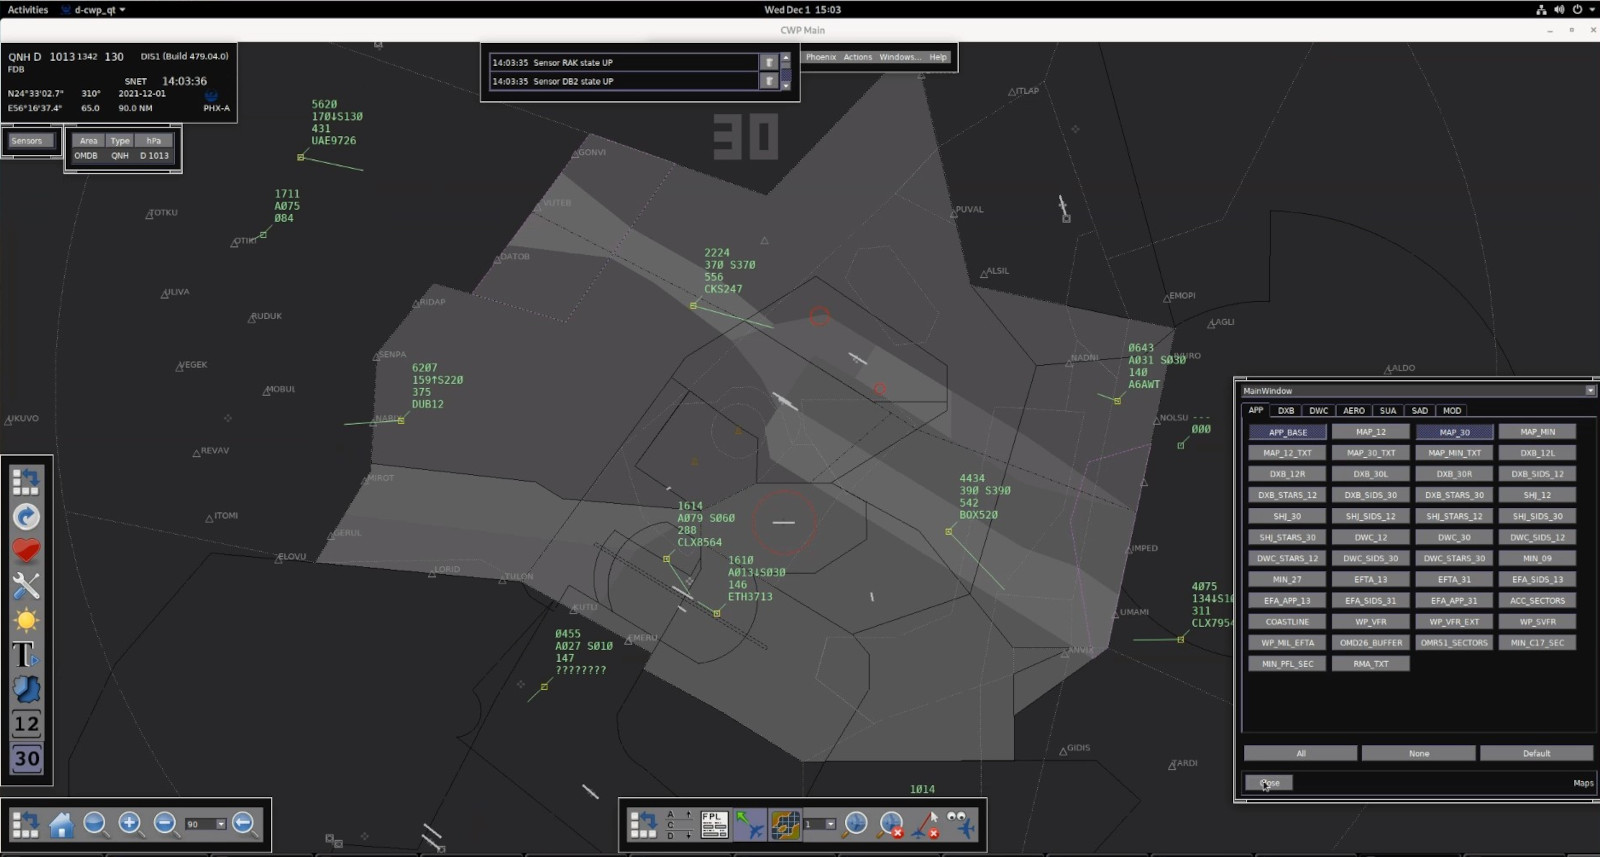Open the MainWindow title dropdown arrow
1600x857 pixels.
[x=1590, y=391]
